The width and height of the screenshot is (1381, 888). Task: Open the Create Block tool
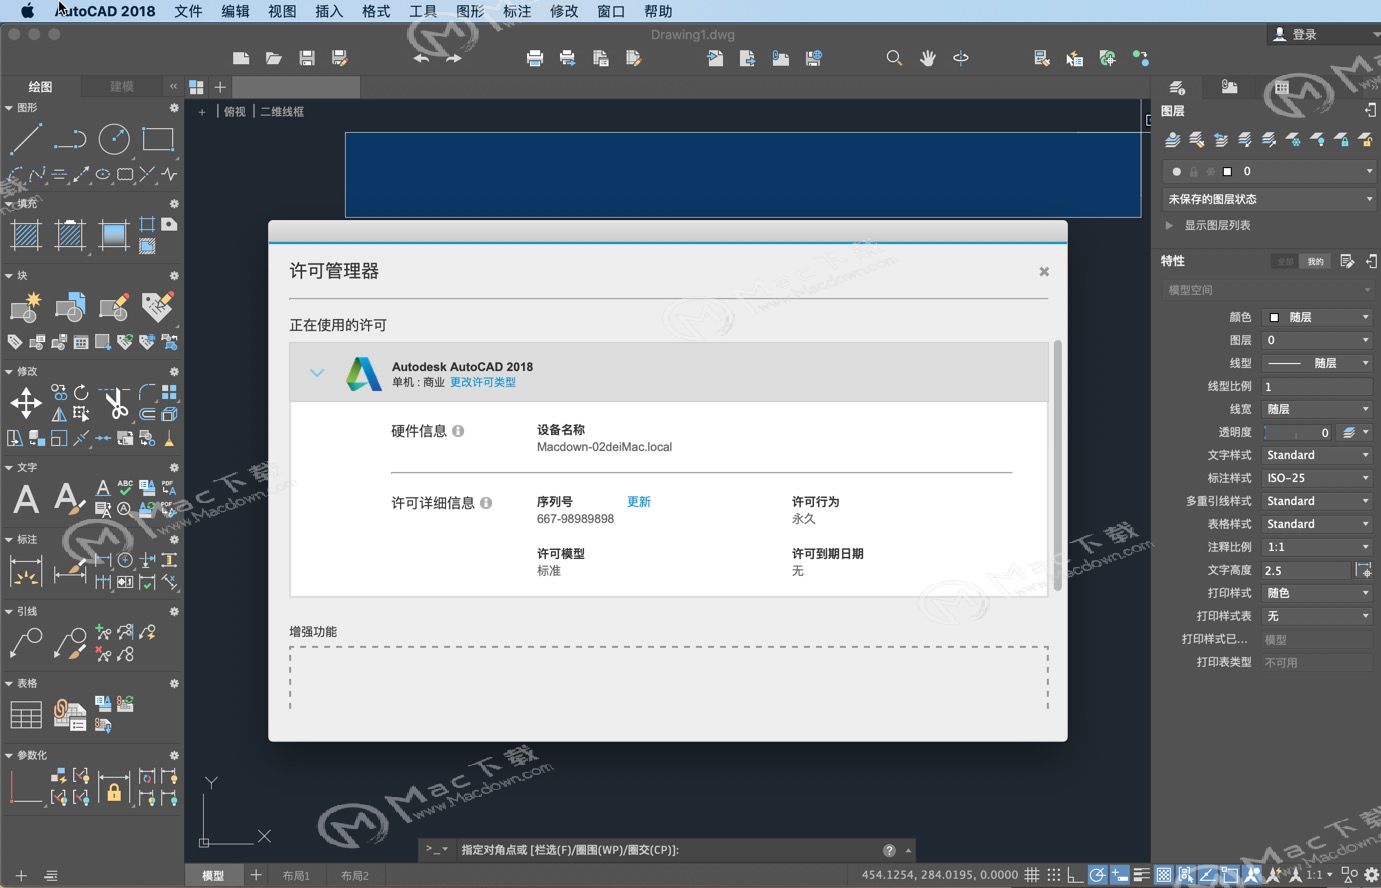25,307
